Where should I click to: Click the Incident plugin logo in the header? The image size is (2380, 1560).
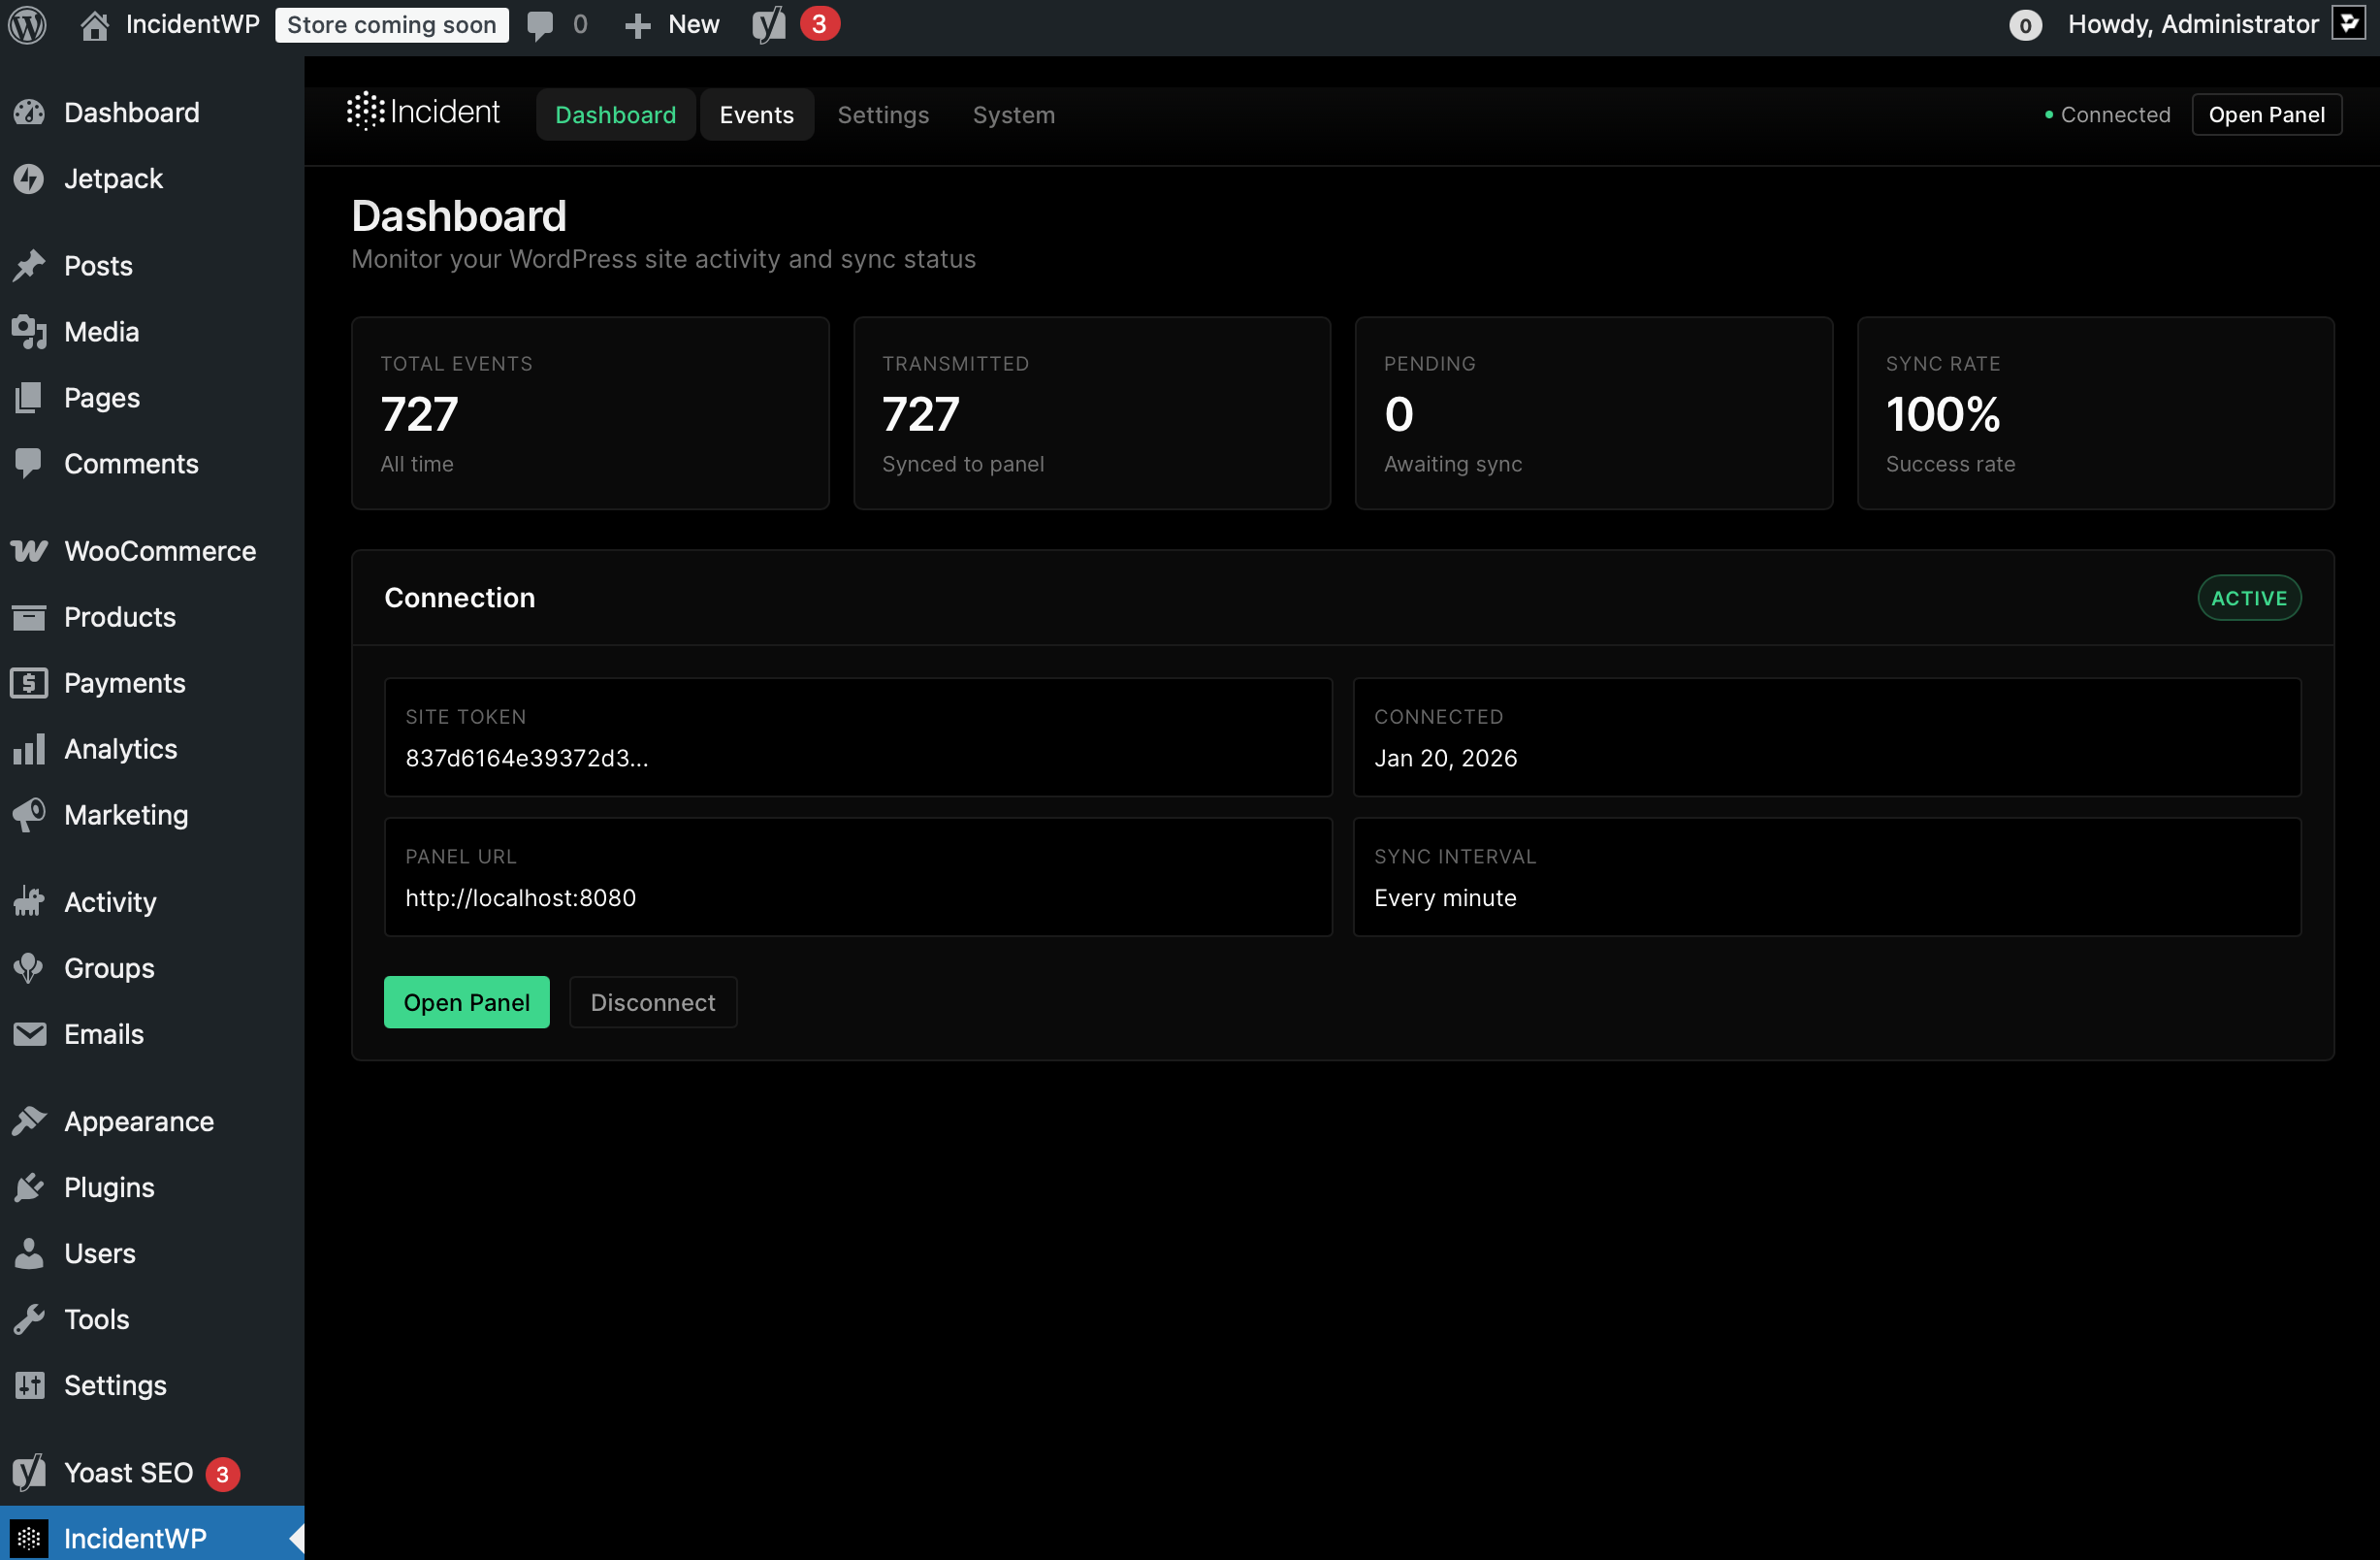tap(423, 112)
